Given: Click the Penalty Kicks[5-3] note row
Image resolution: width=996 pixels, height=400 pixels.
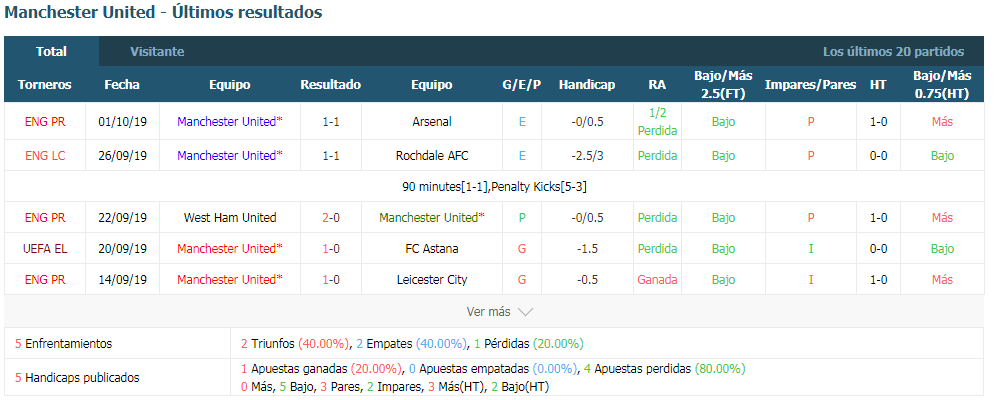Looking at the screenshot, I should 494,187.
